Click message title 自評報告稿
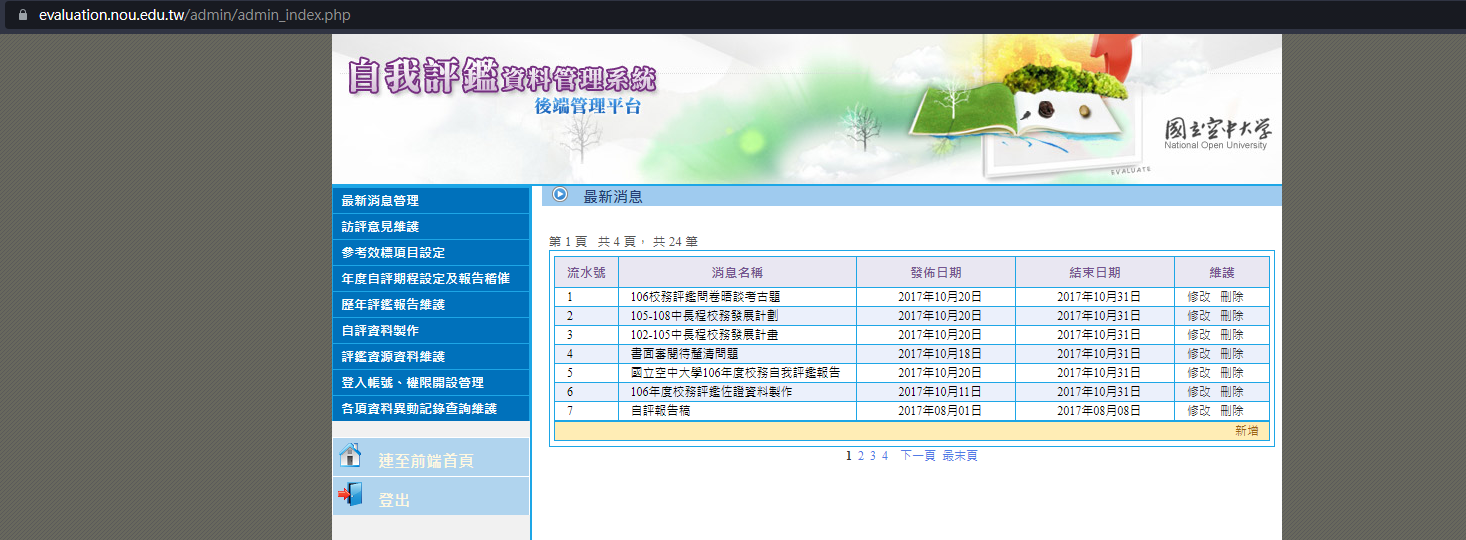 click(x=661, y=411)
